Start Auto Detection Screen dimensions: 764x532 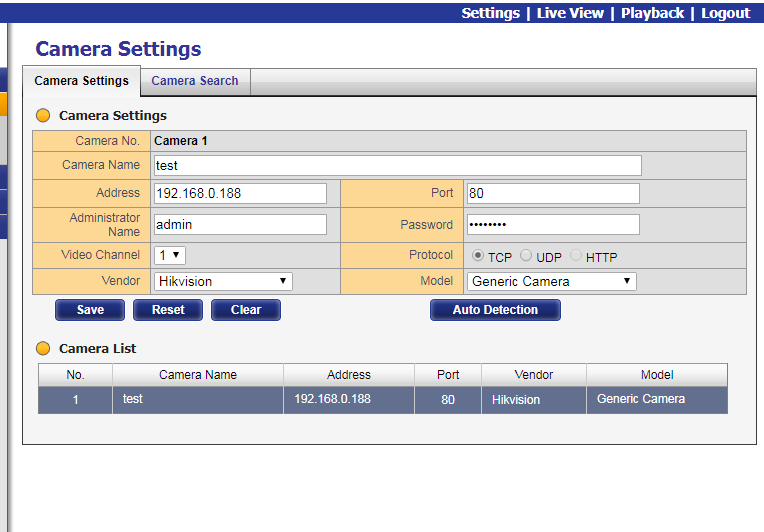pos(495,310)
